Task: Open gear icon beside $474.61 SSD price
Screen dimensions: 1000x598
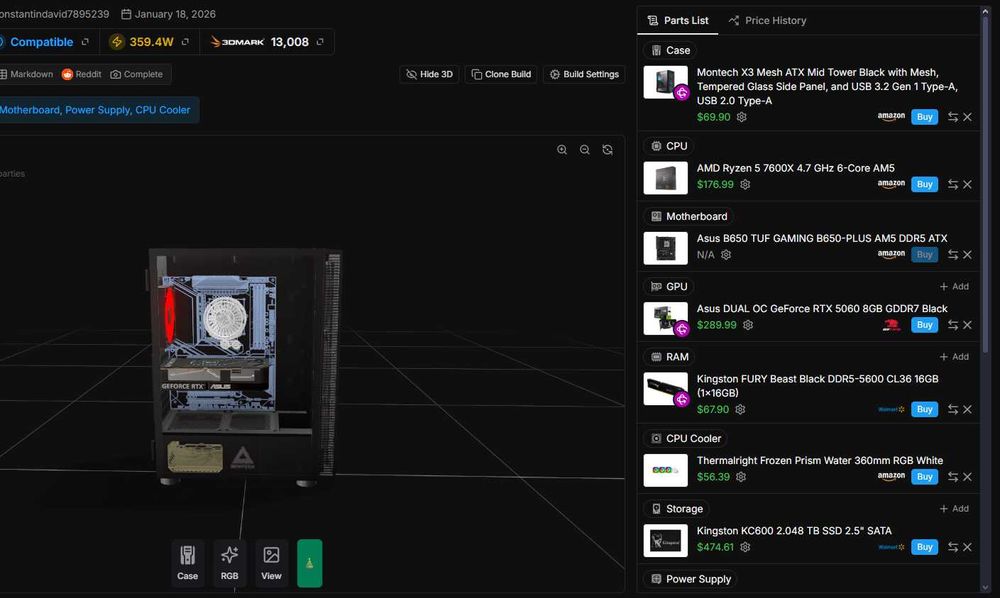Action: [x=745, y=547]
